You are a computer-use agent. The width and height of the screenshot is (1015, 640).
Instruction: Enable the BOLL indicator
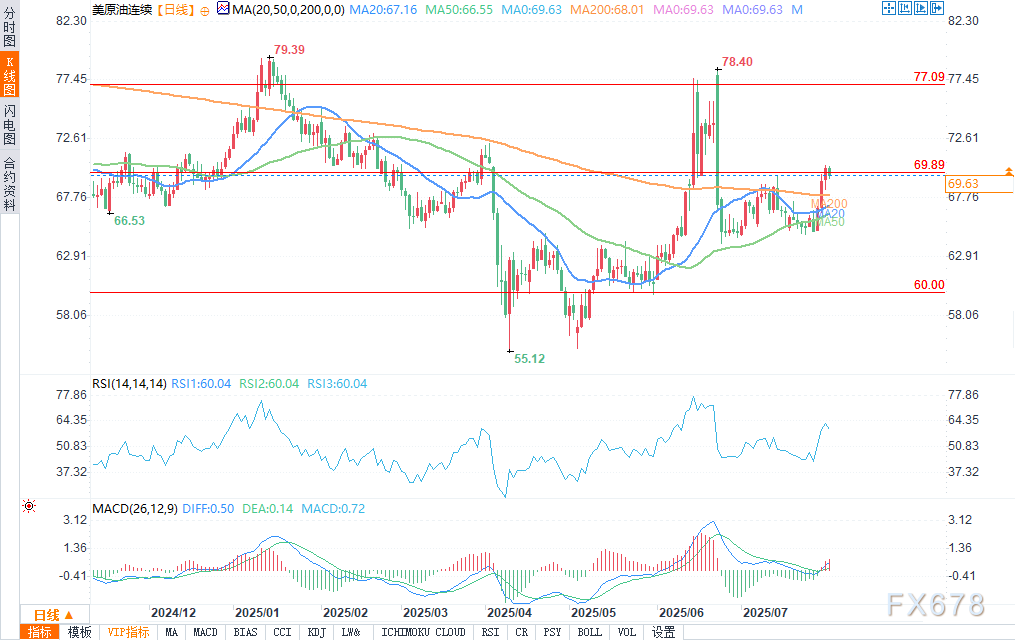click(589, 632)
